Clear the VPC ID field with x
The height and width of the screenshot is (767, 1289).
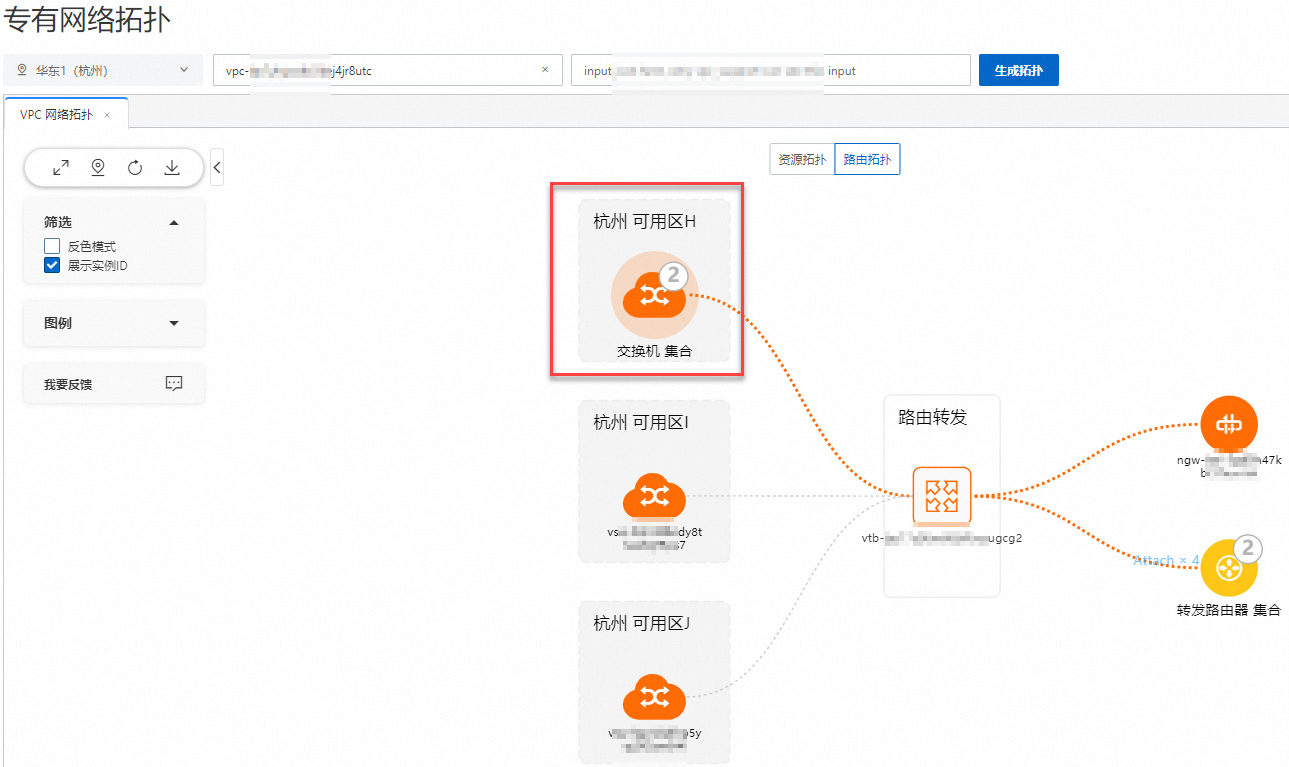tap(545, 70)
